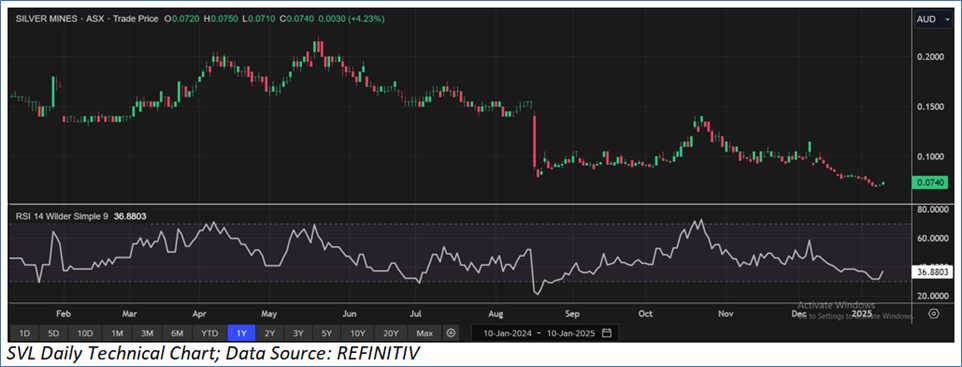Viewport: 962px width, 367px height.
Task: Open range settings icon next to Max
Action: tap(452, 333)
